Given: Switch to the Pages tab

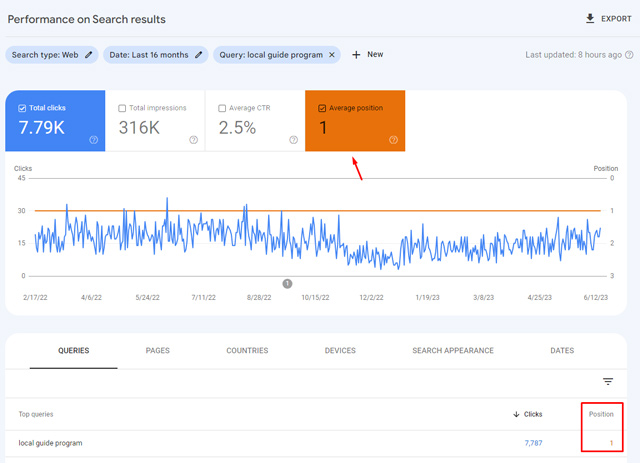Looking at the screenshot, I should (157, 351).
